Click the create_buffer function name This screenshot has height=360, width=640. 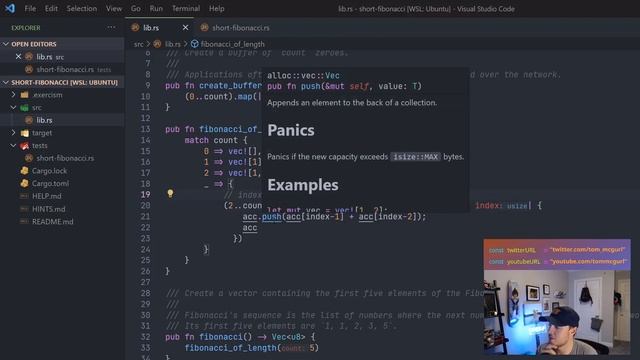(230, 86)
